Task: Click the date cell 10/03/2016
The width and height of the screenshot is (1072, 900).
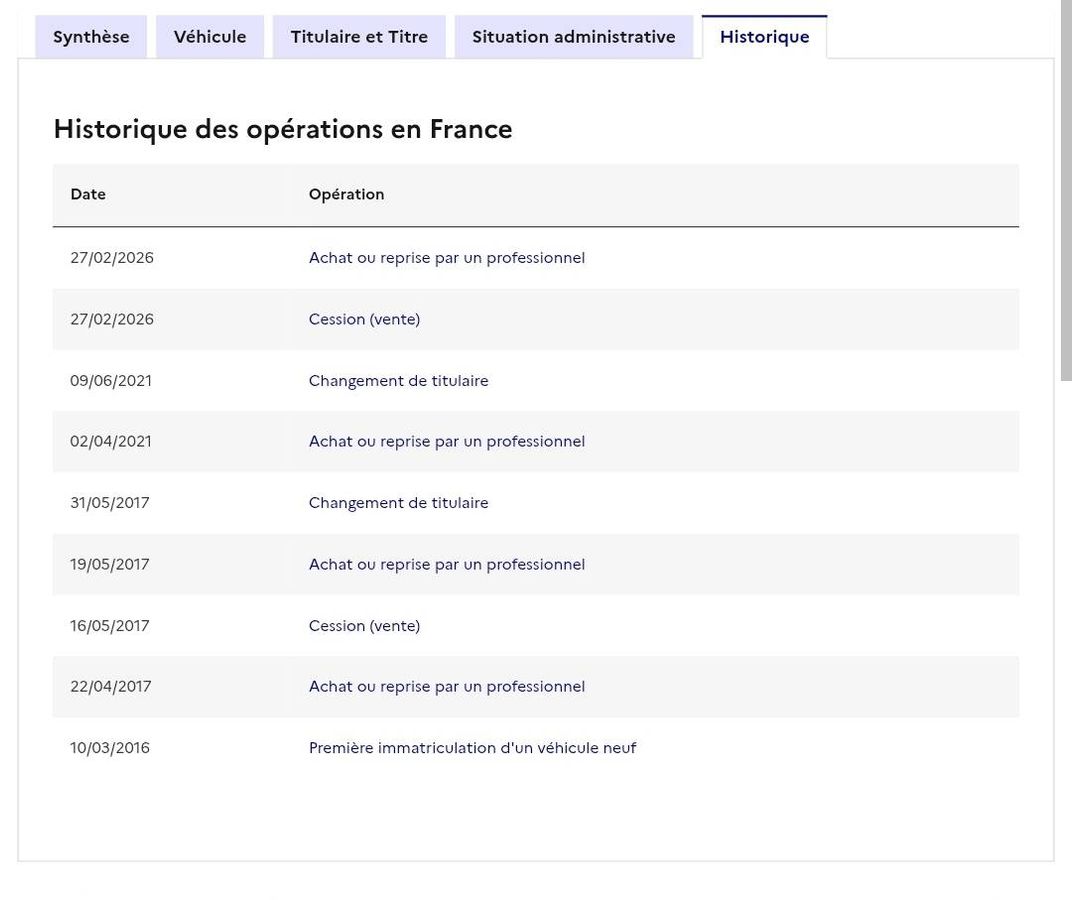Action: (x=110, y=748)
